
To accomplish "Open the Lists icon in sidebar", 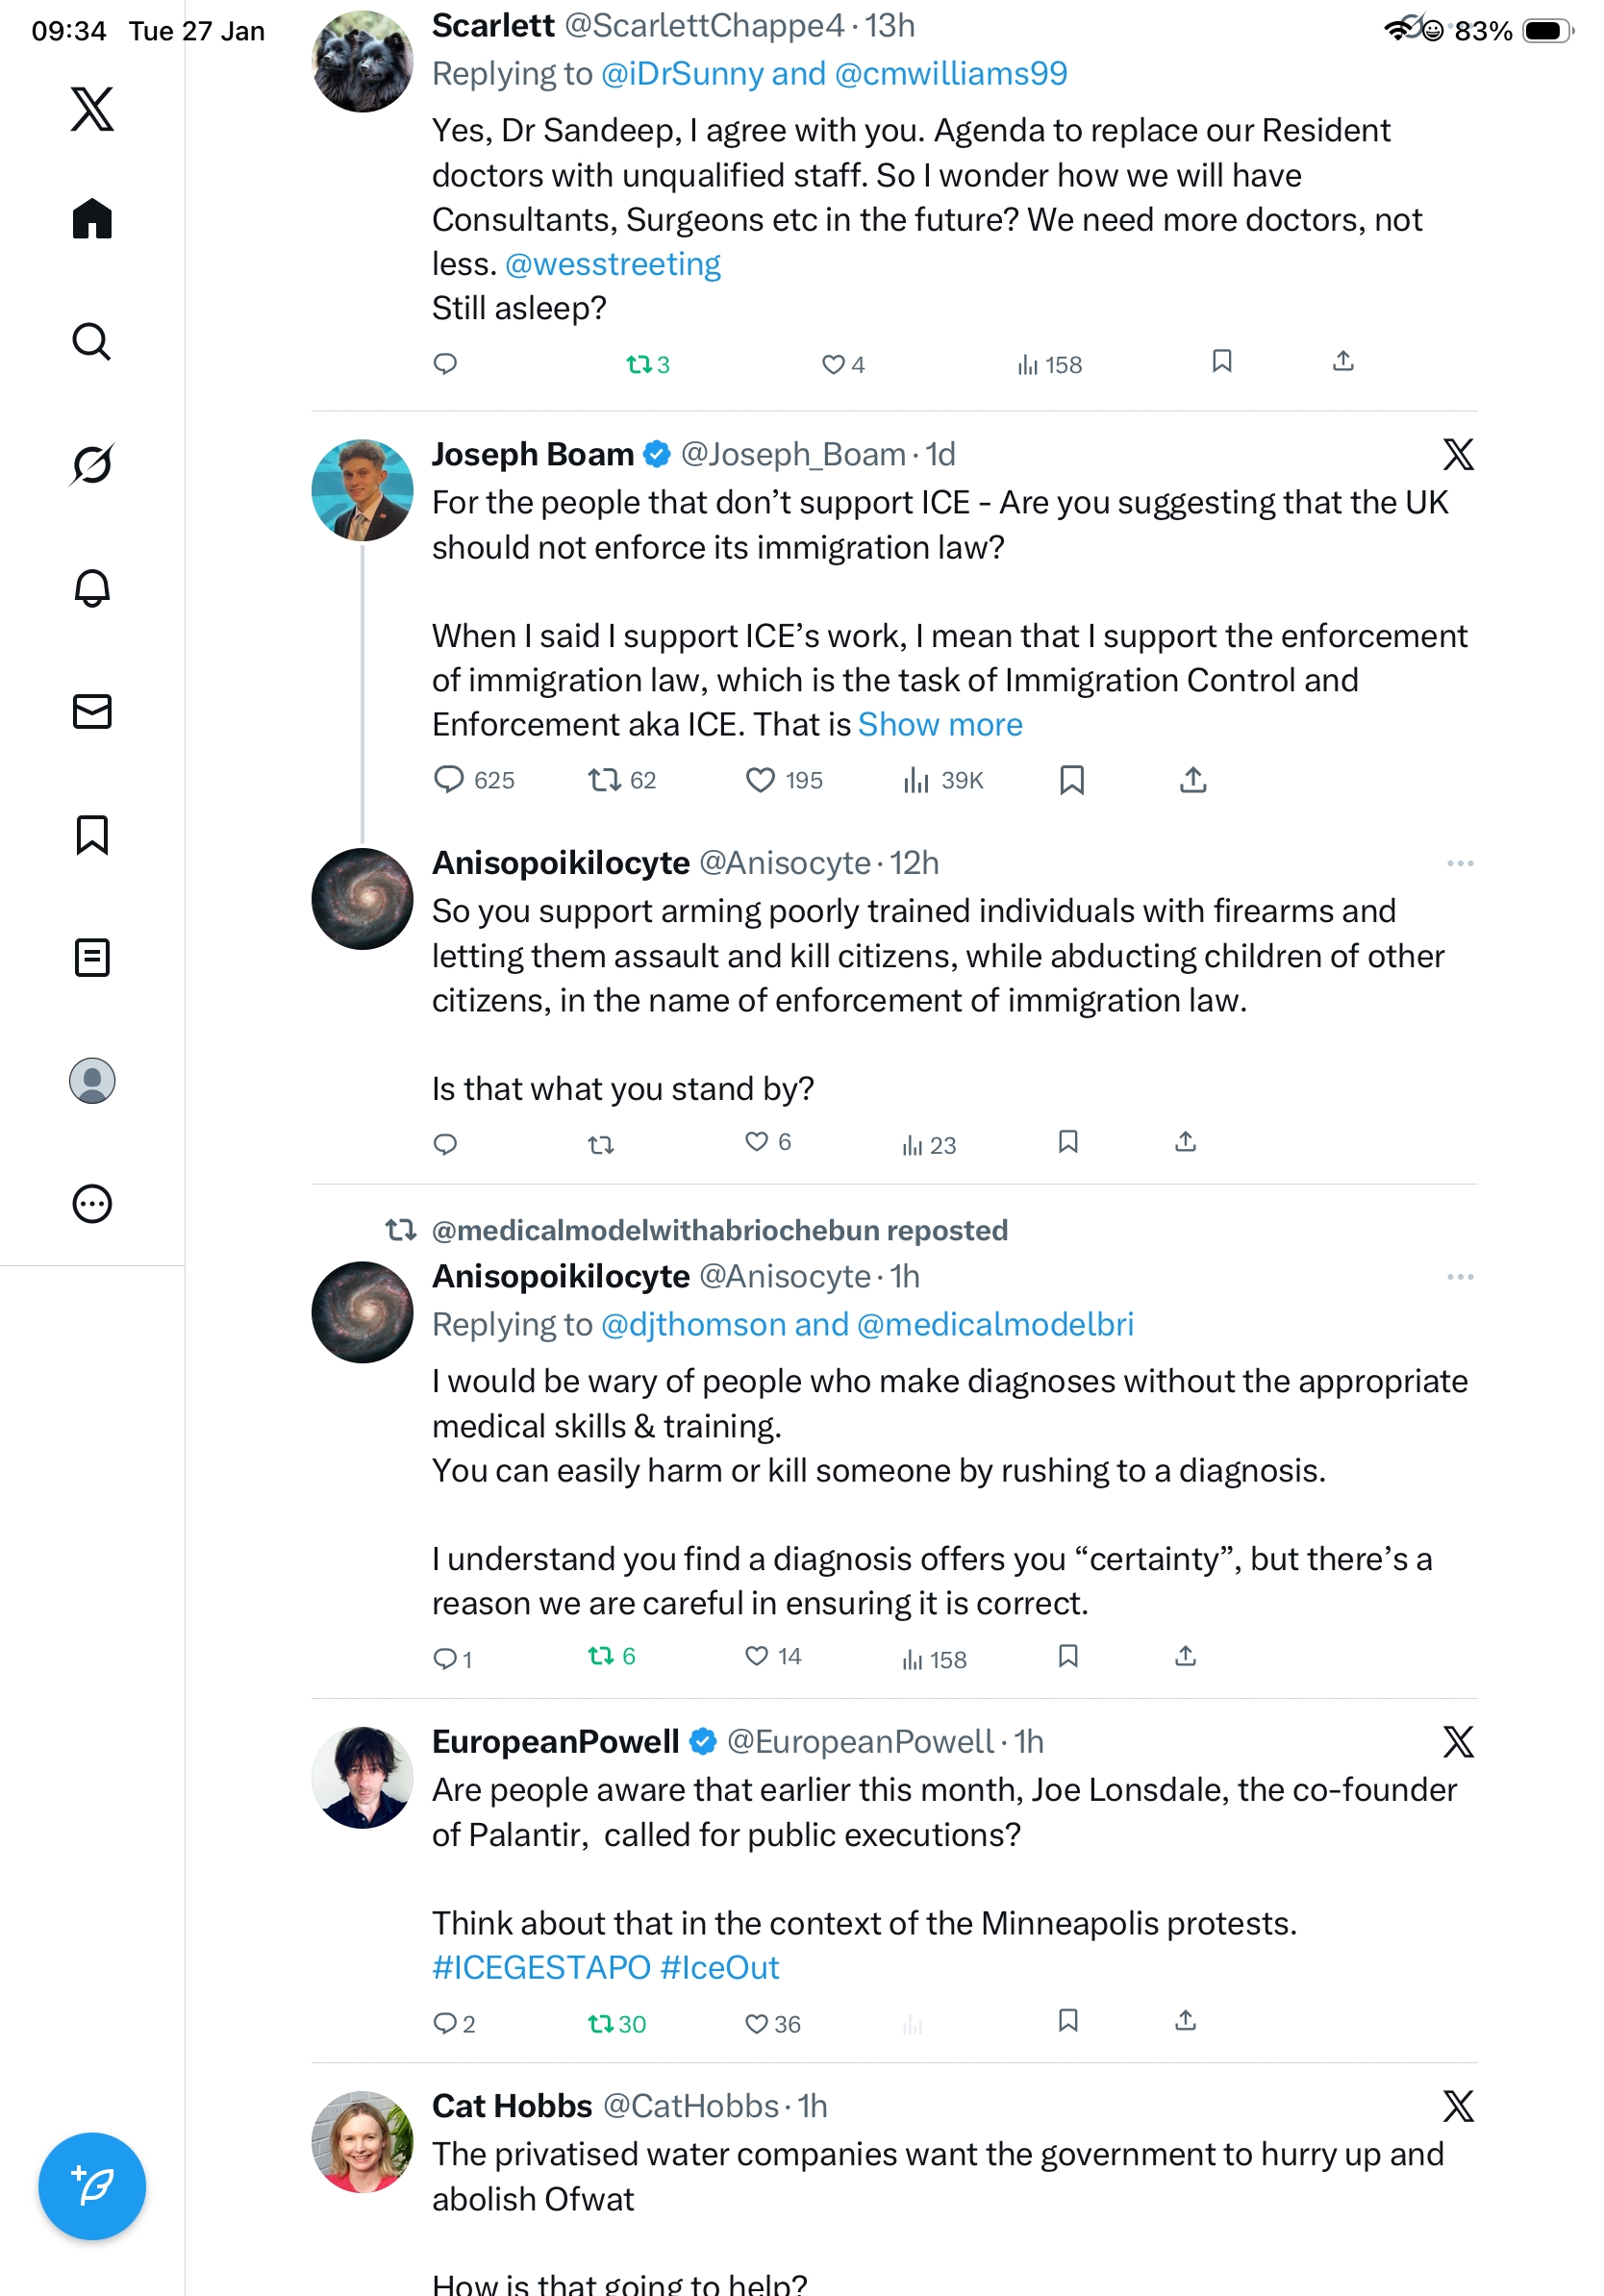I will click(x=92, y=957).
